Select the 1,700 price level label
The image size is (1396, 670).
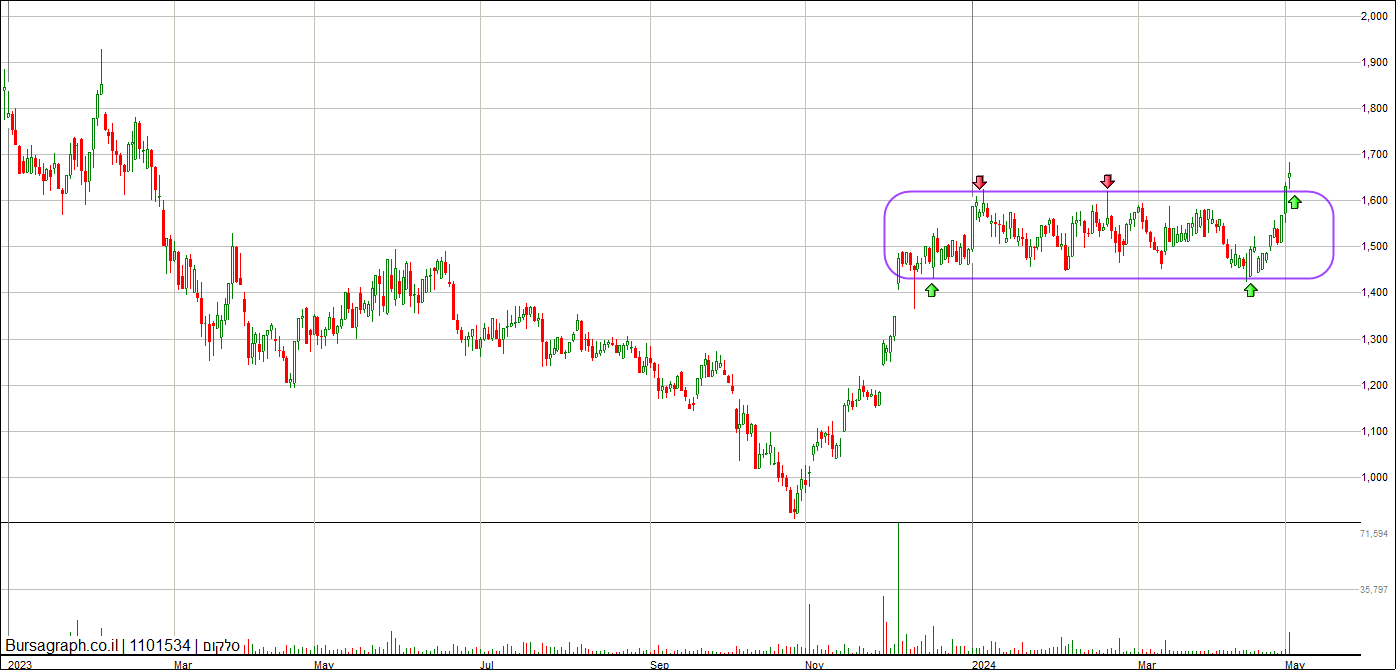click(1373, 155)
